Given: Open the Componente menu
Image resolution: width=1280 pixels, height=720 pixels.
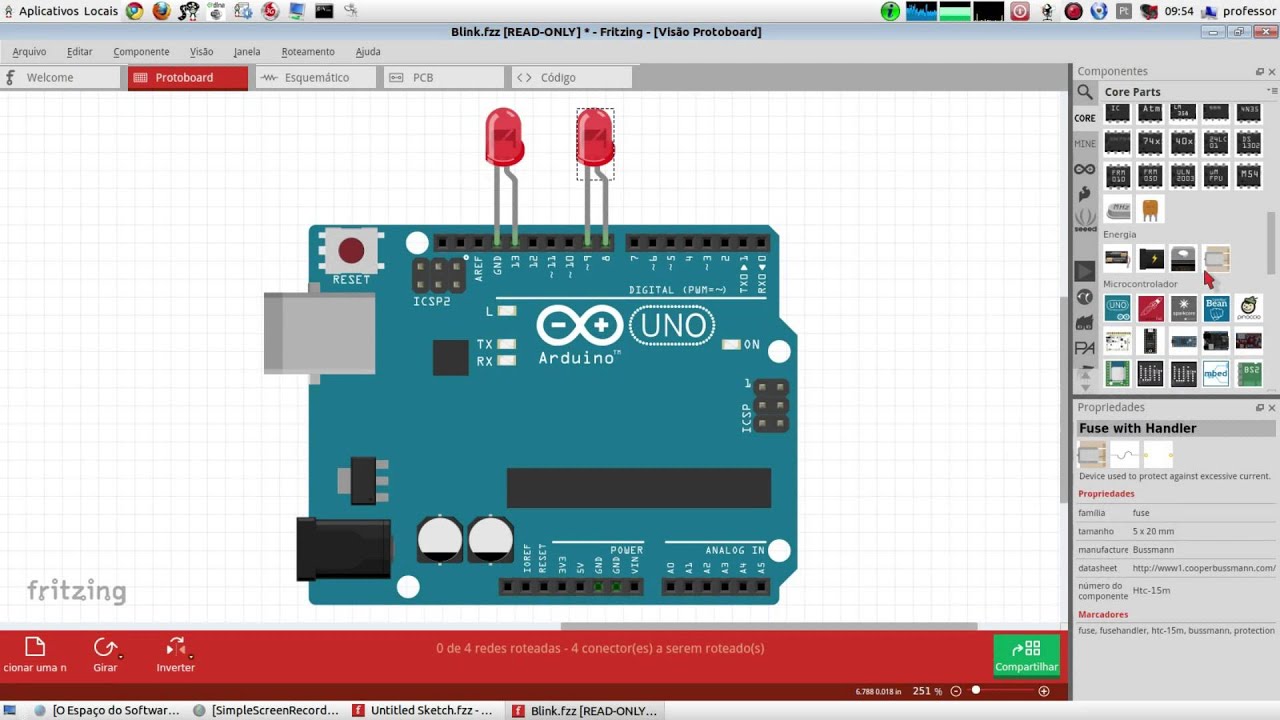Looking at the screenshot, I should click(141, 52).
